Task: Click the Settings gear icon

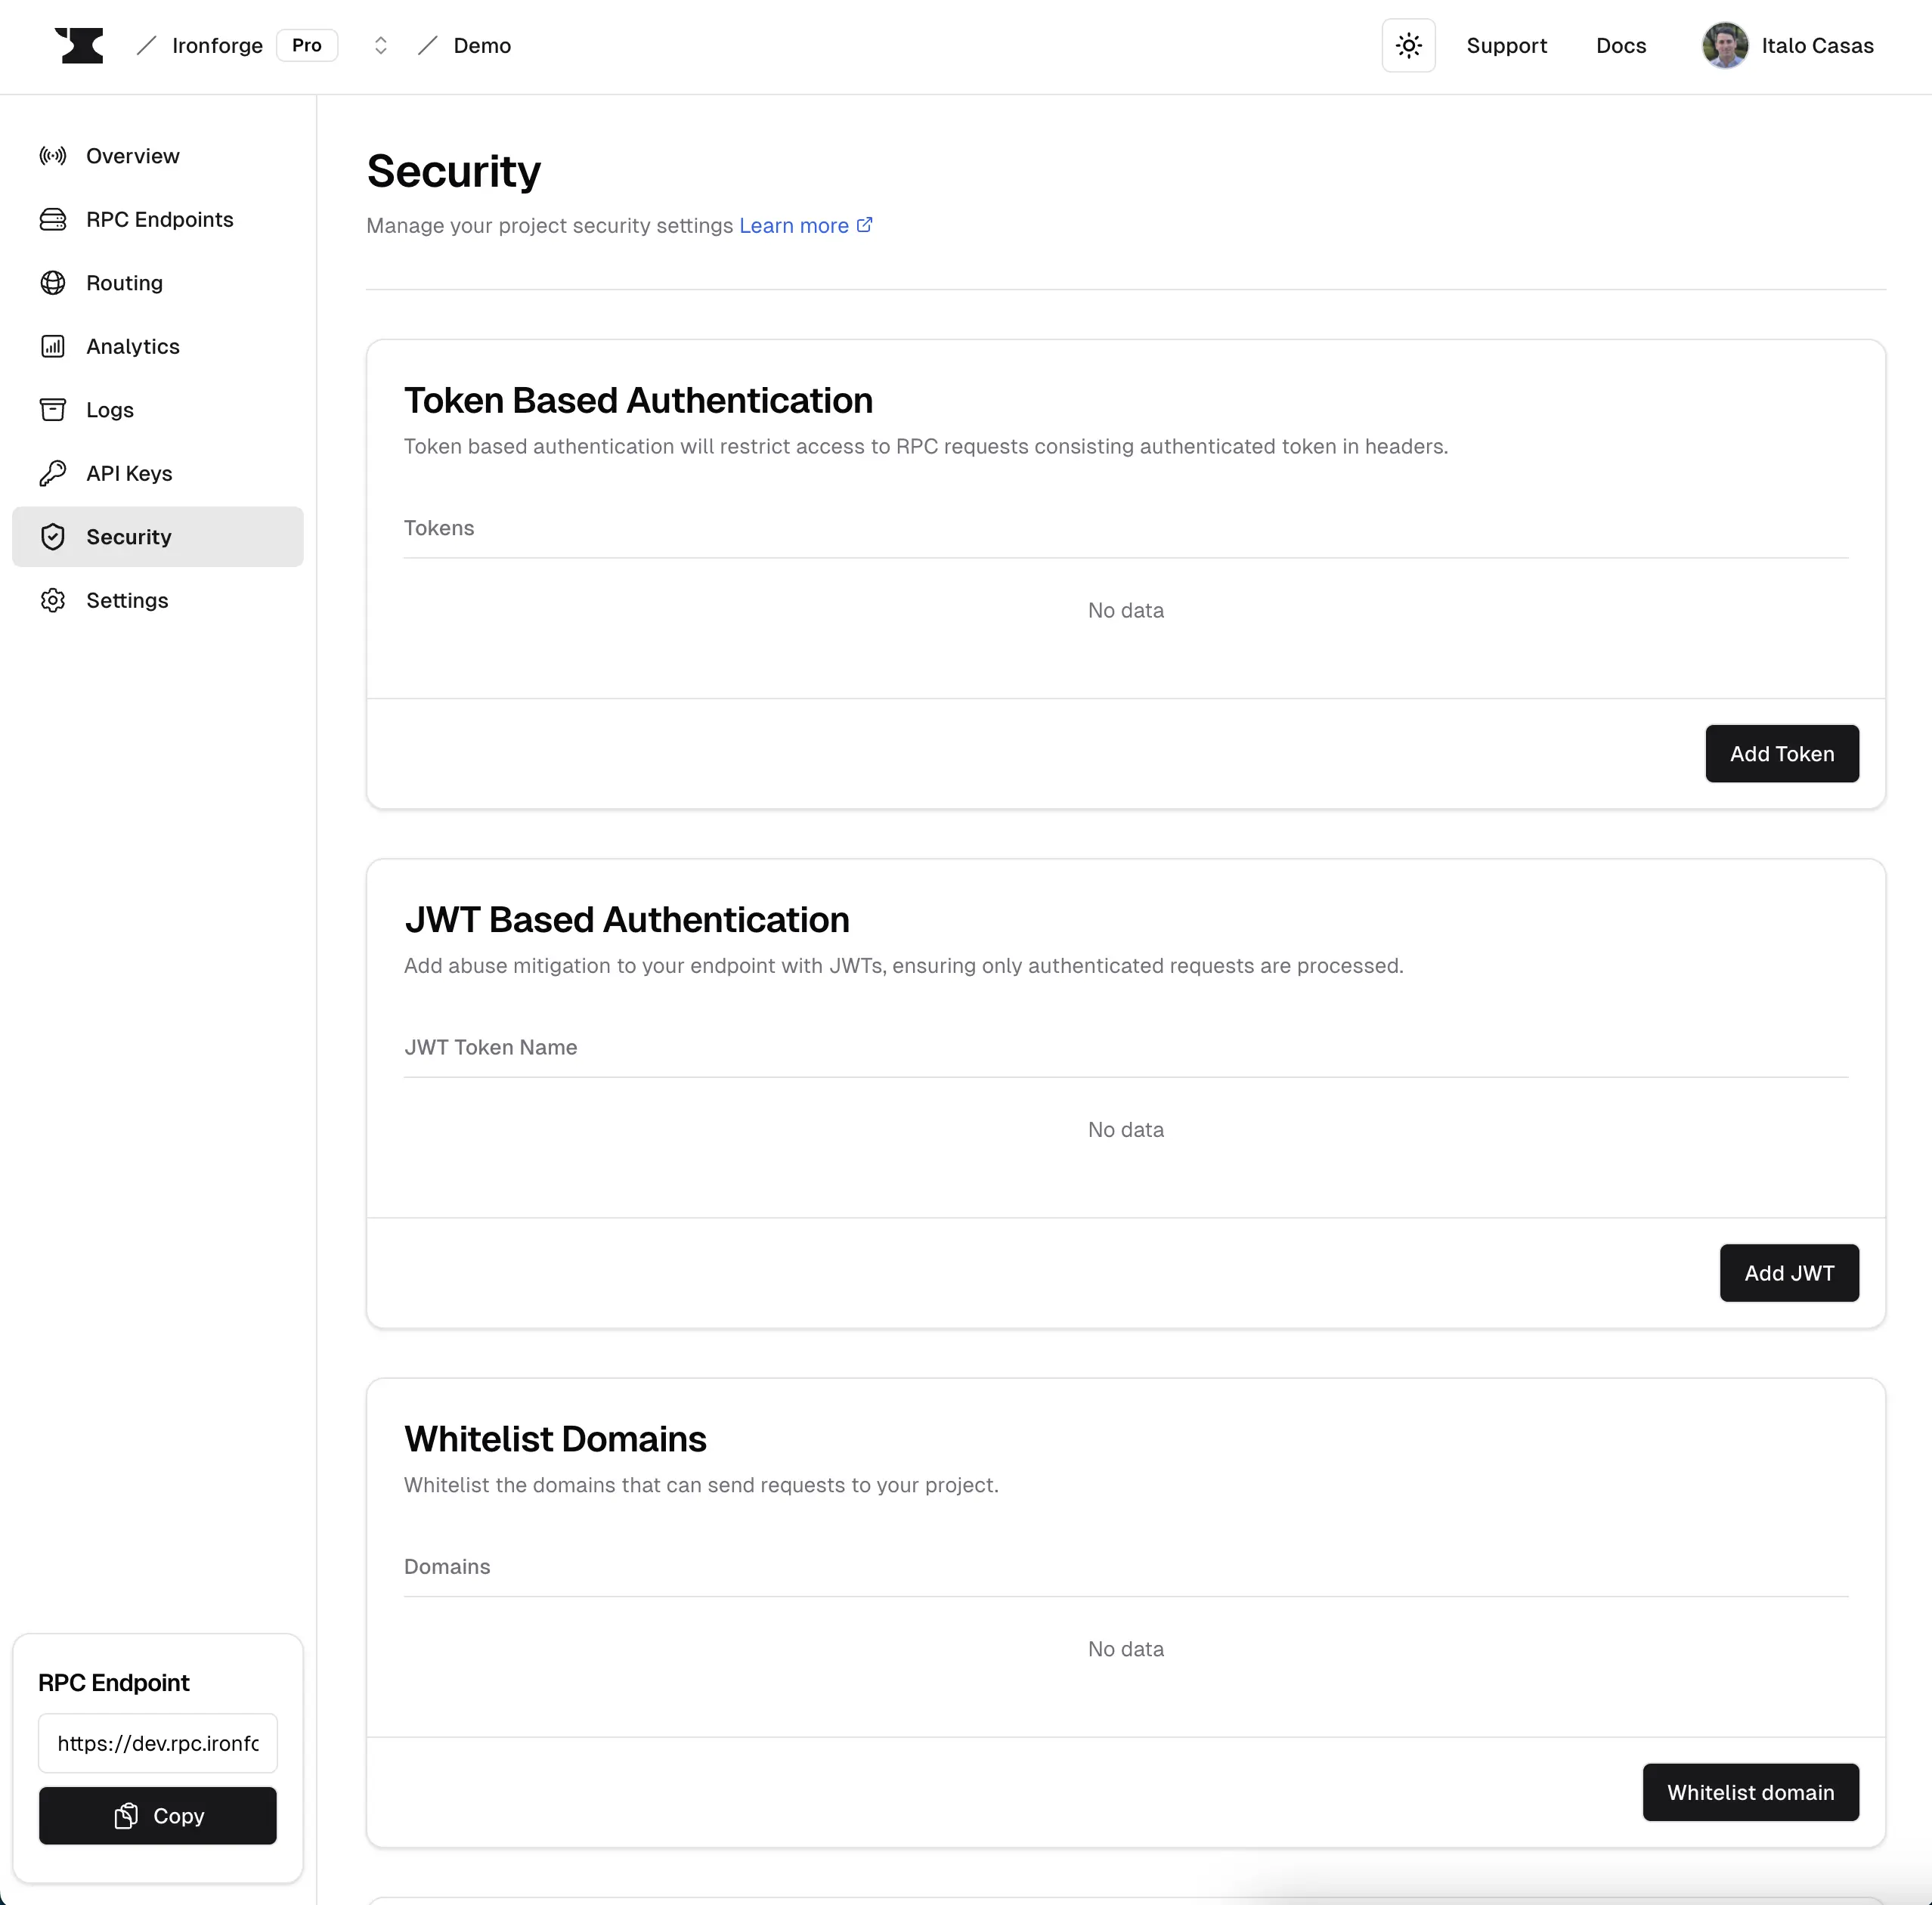Action: pyautogui.click(x=53, y=601)
